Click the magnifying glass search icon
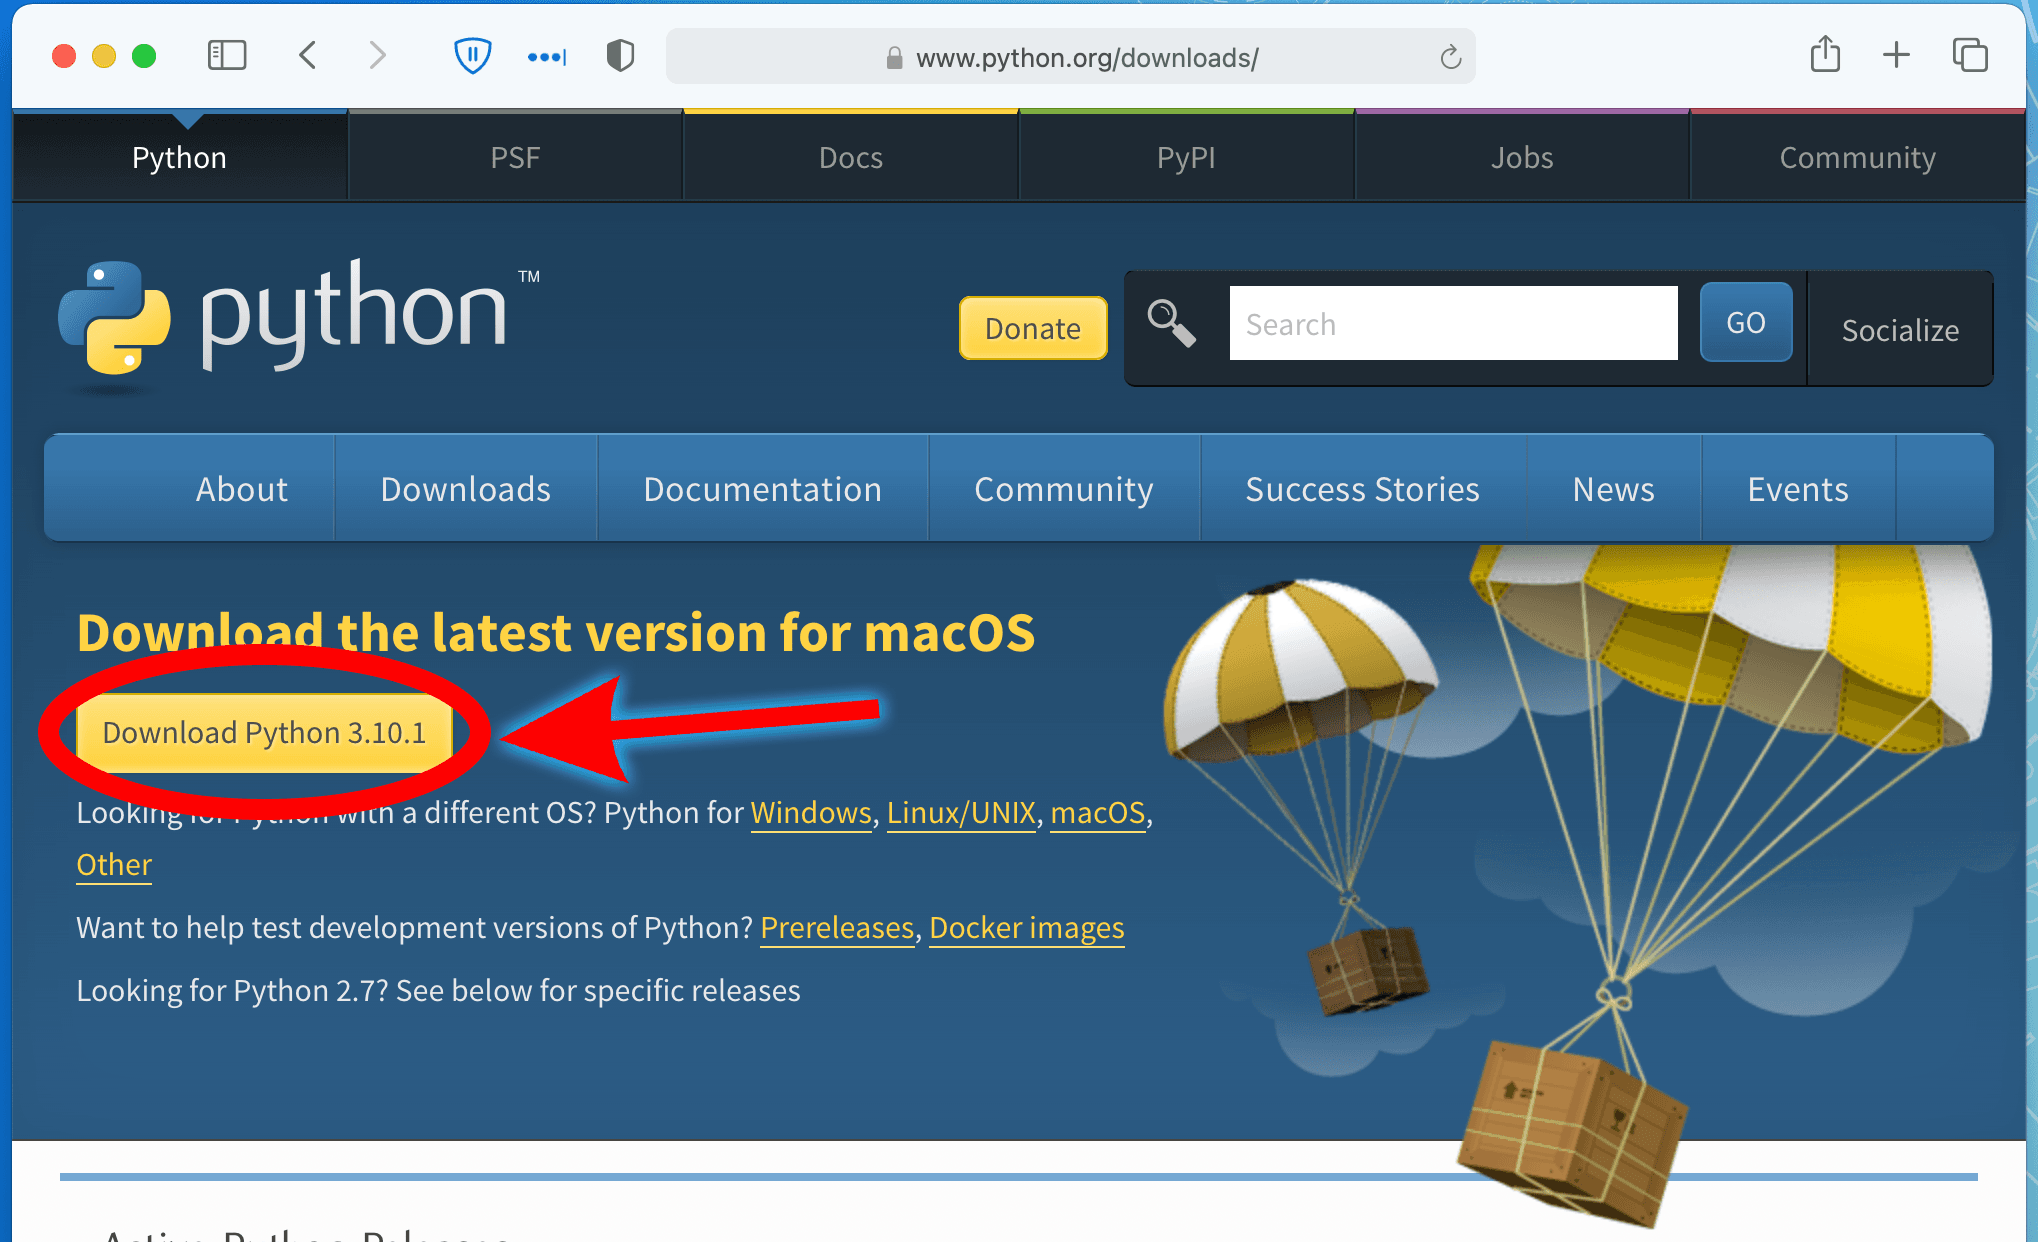2038x1242 pixels. point(1171,323)
